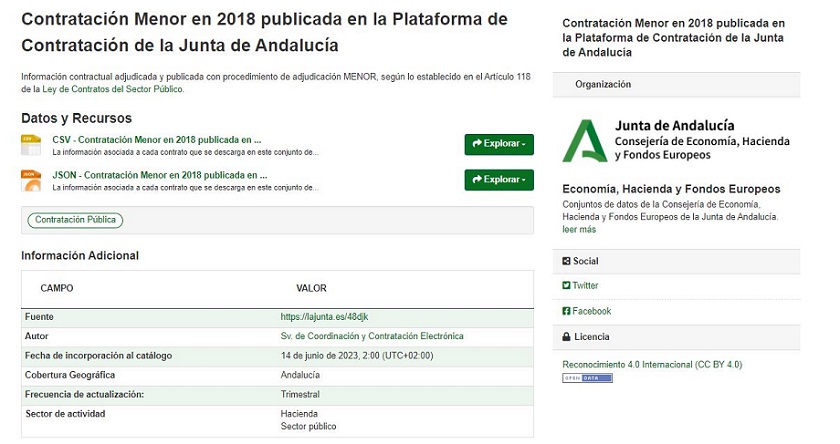Open the Twitter social link
Viewport: 840px width, 444px height.
pos(585,286)
